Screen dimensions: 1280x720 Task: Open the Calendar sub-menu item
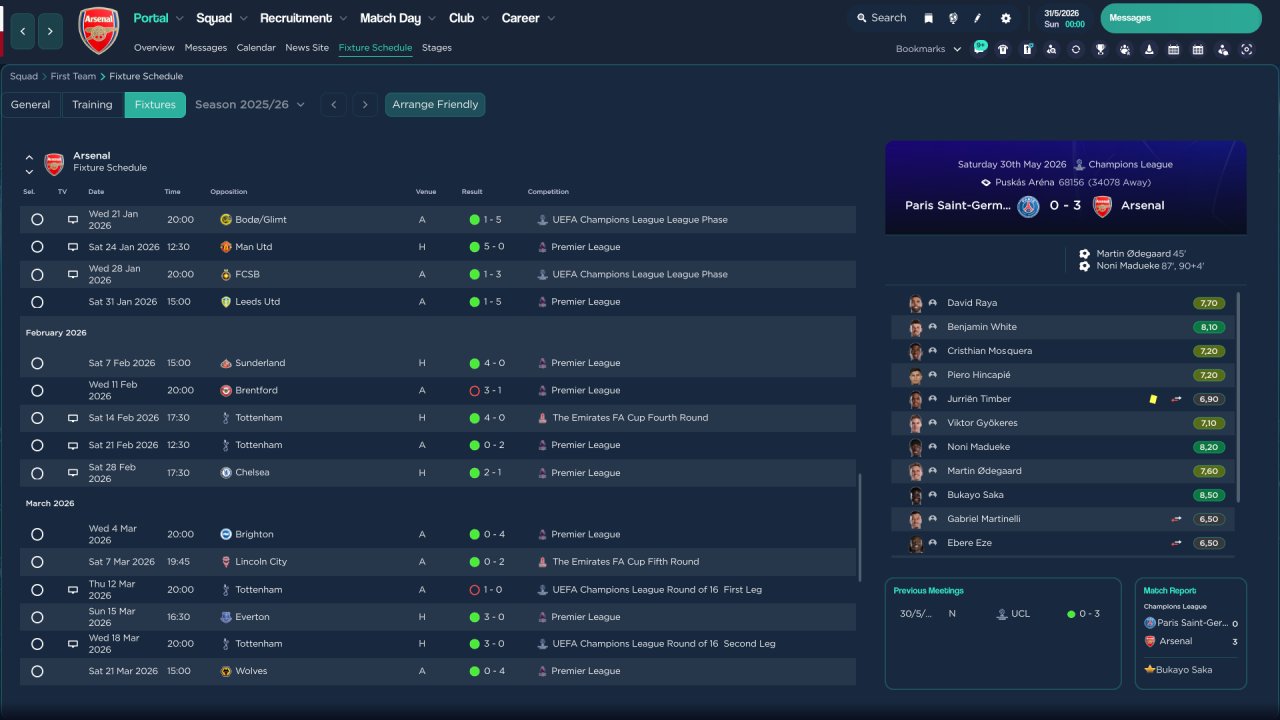point(256,48)
